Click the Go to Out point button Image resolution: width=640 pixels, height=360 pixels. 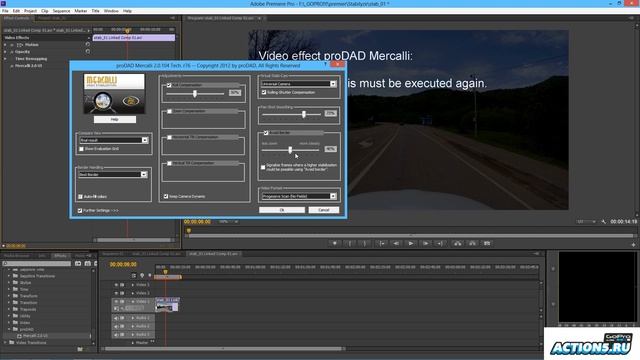440,243
